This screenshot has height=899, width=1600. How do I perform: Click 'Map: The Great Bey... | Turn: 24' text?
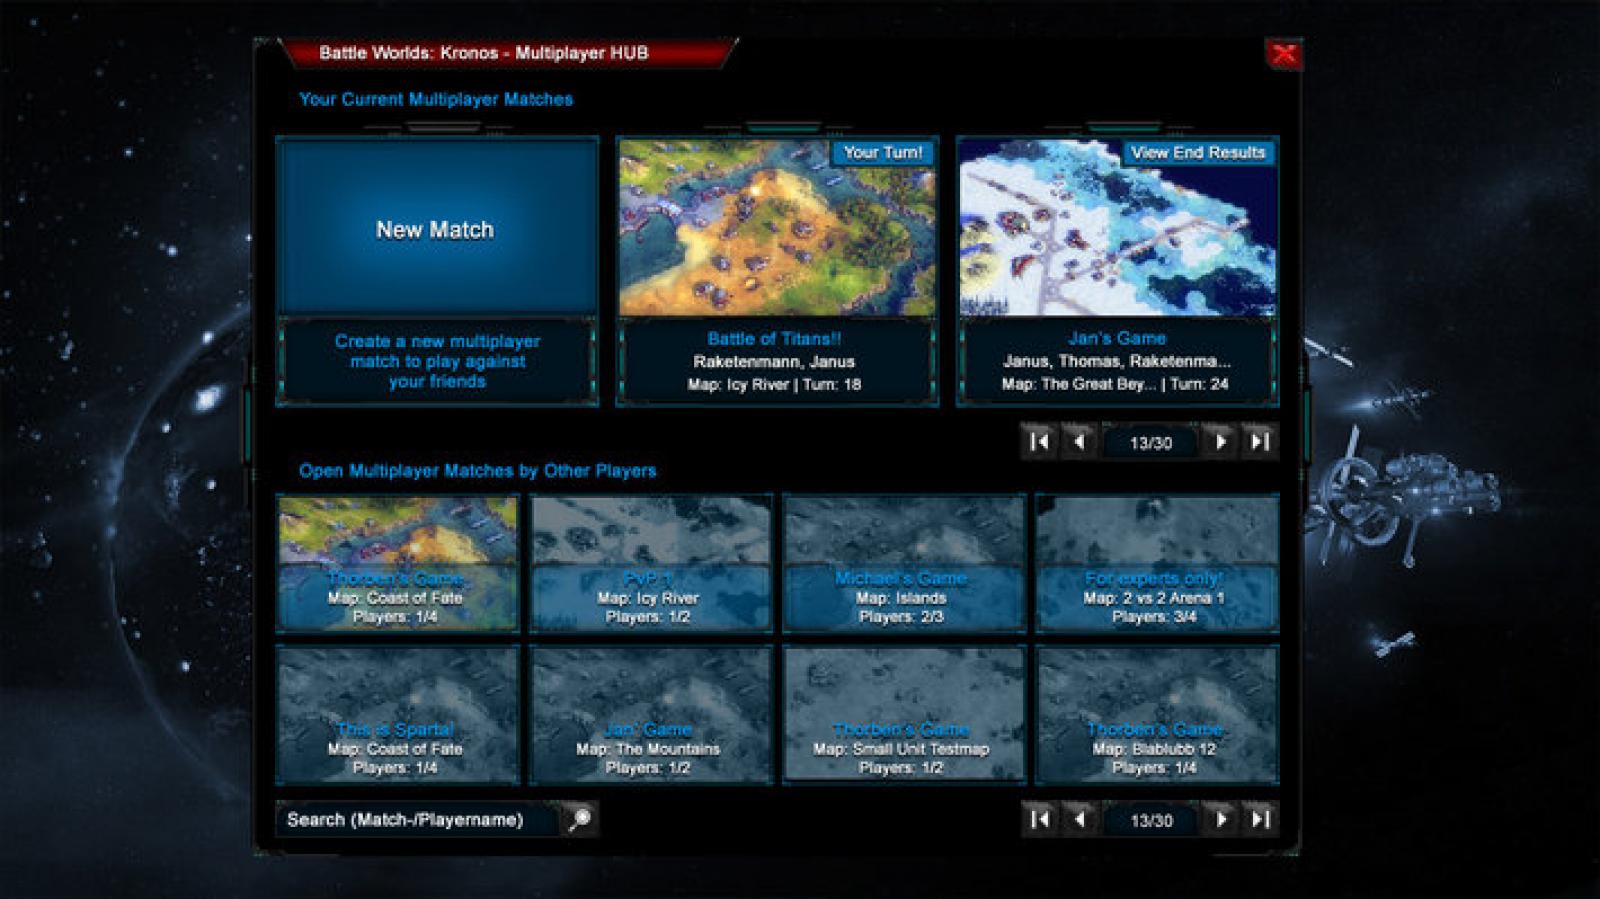click(1115, 384)
